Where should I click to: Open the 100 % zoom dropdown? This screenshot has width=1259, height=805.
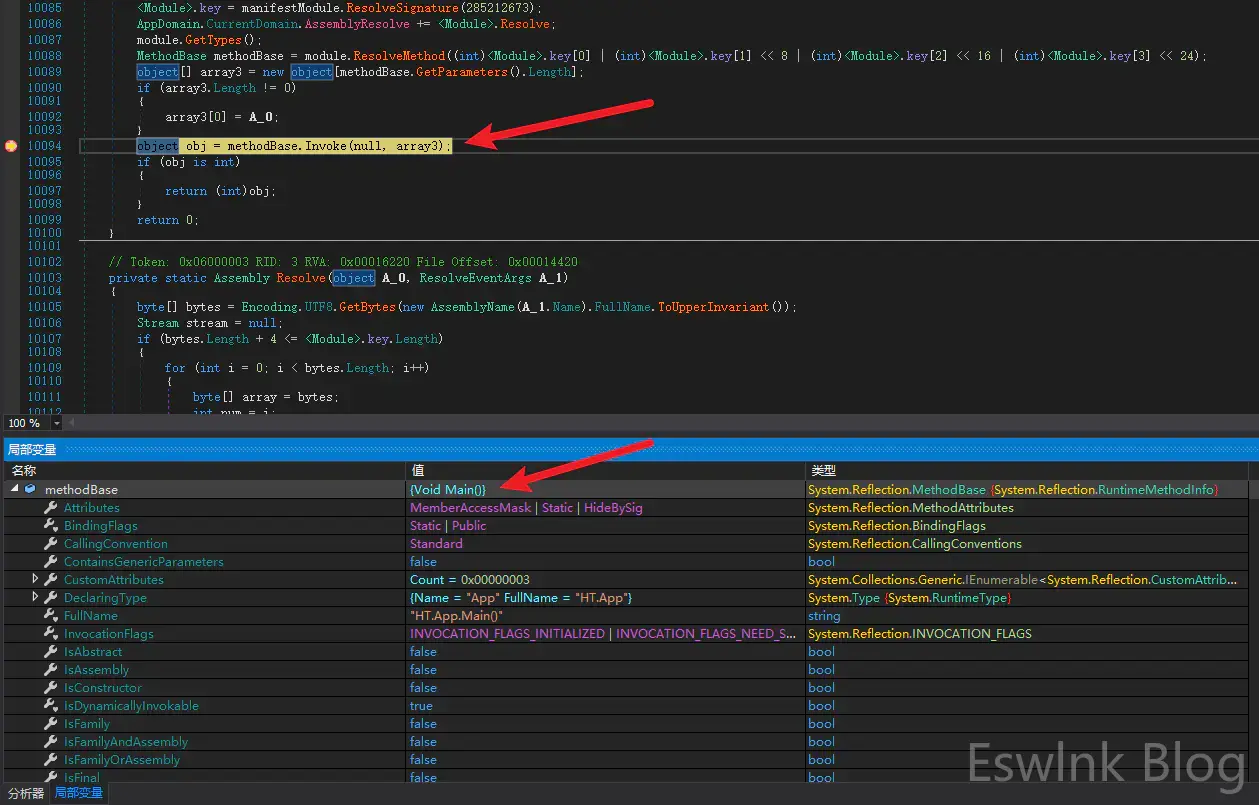56,423
